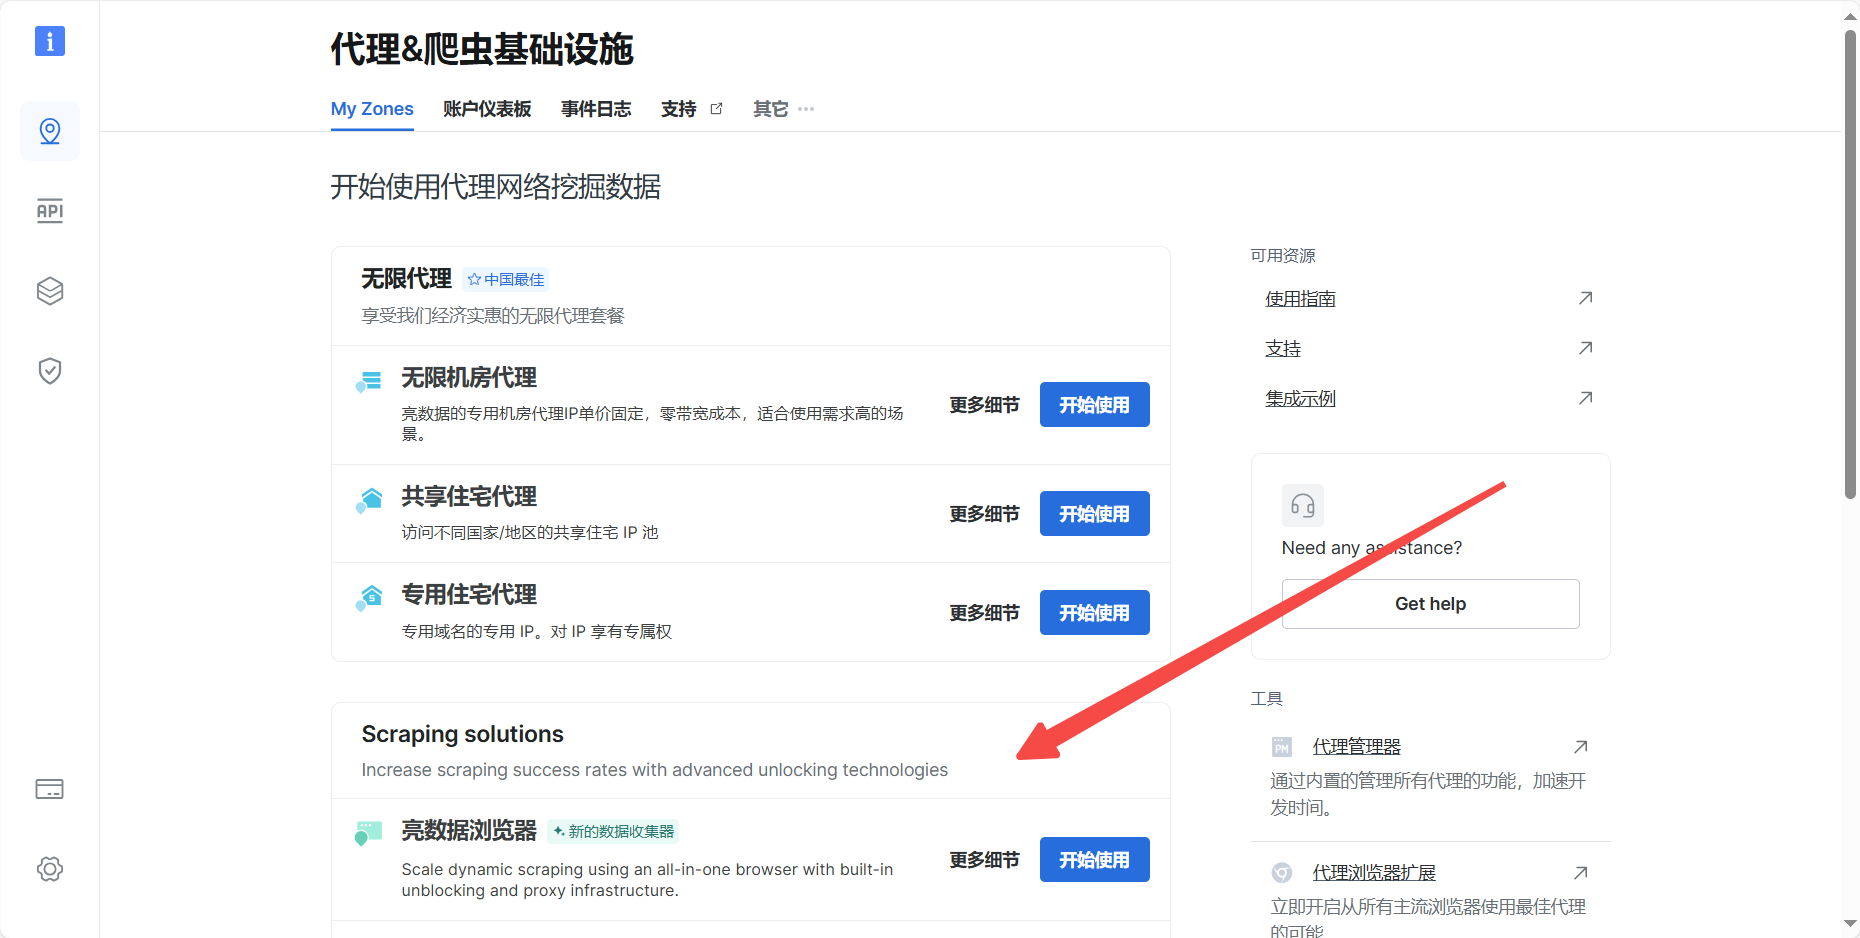Screen dimensions: 1860x938
Task: Click the scrollbar up arrow
Action: click(x=1851, y=15)
